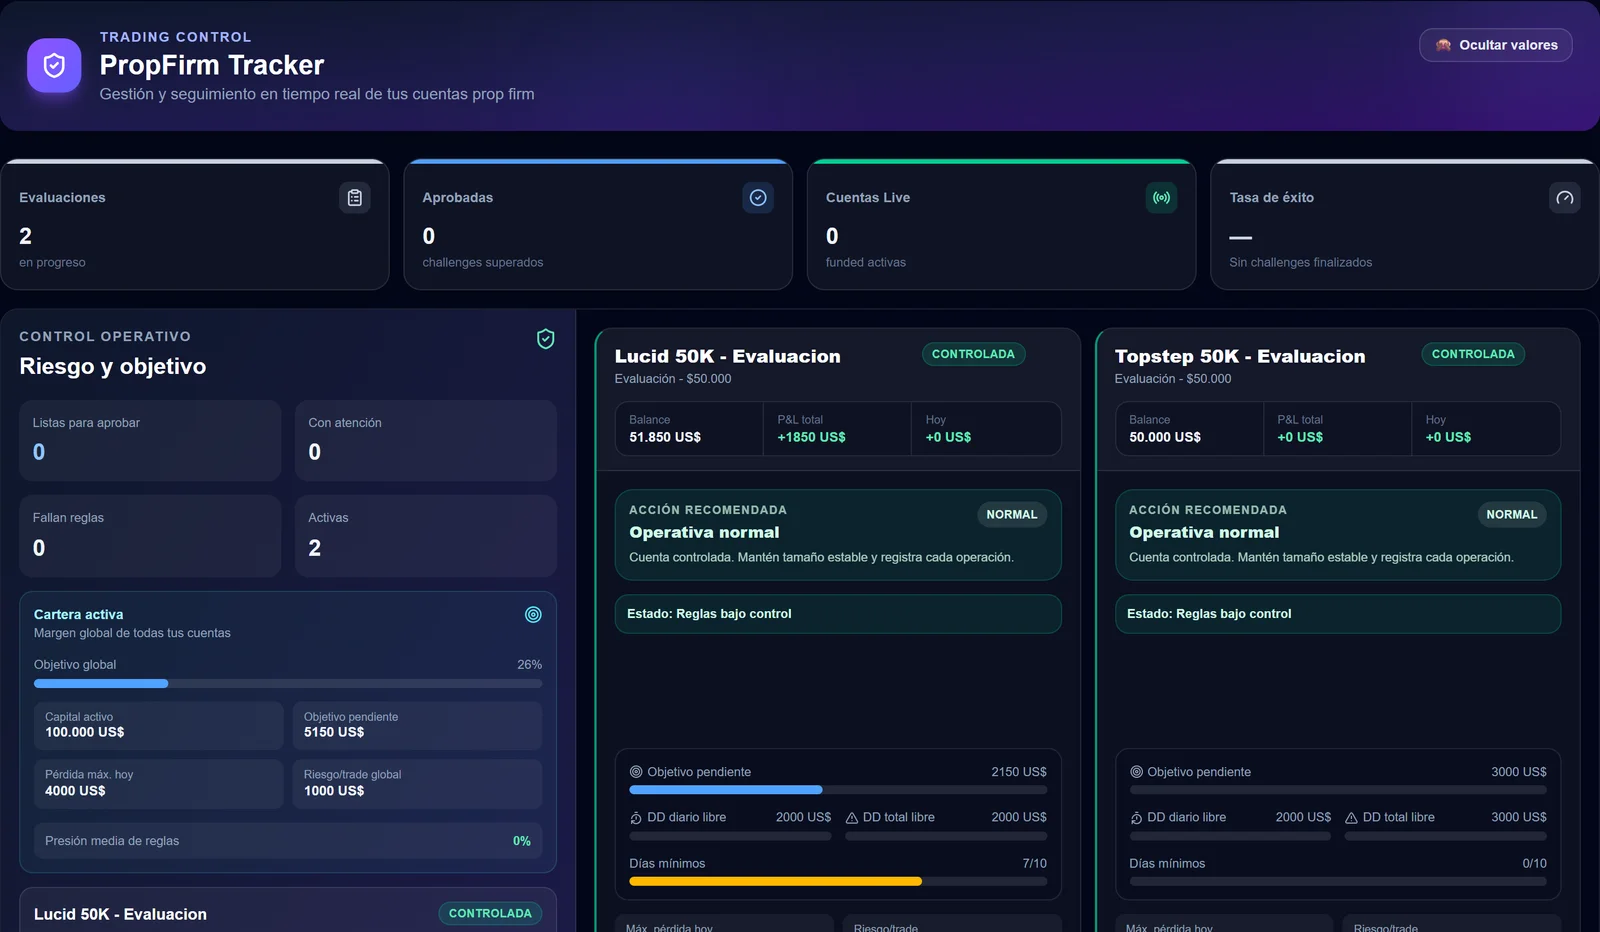Viewport: 1600px width, 932px height.
Task: Click Estado: Reglas bajo control in Lucid card
Action: pyautogui.click(x=838, y=614)
